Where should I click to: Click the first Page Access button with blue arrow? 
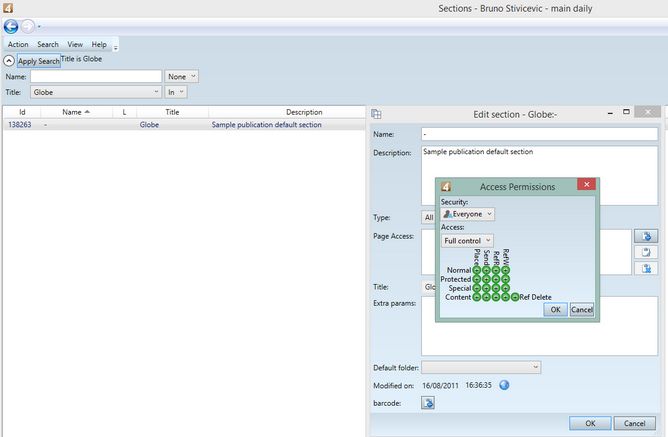click(646, 236)
